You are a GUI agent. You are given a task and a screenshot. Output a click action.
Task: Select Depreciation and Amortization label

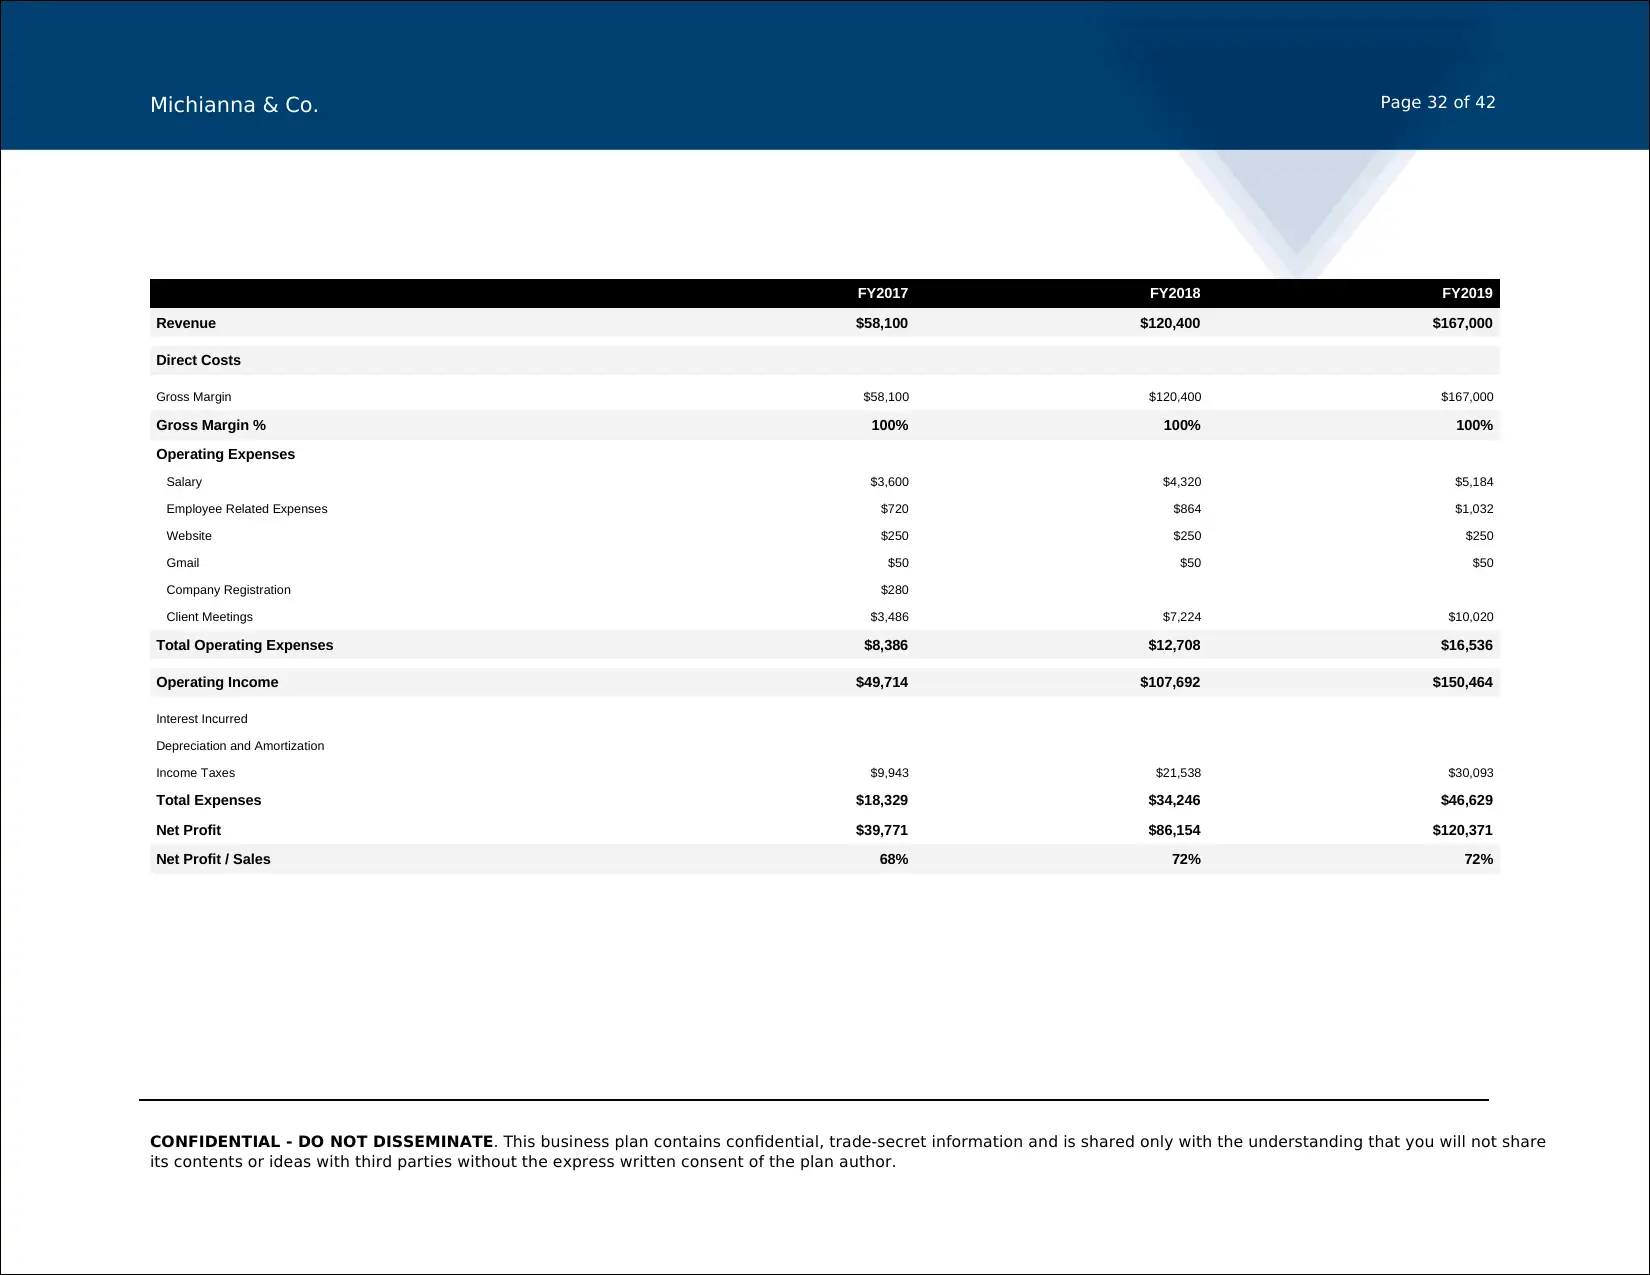pos(240,746)
